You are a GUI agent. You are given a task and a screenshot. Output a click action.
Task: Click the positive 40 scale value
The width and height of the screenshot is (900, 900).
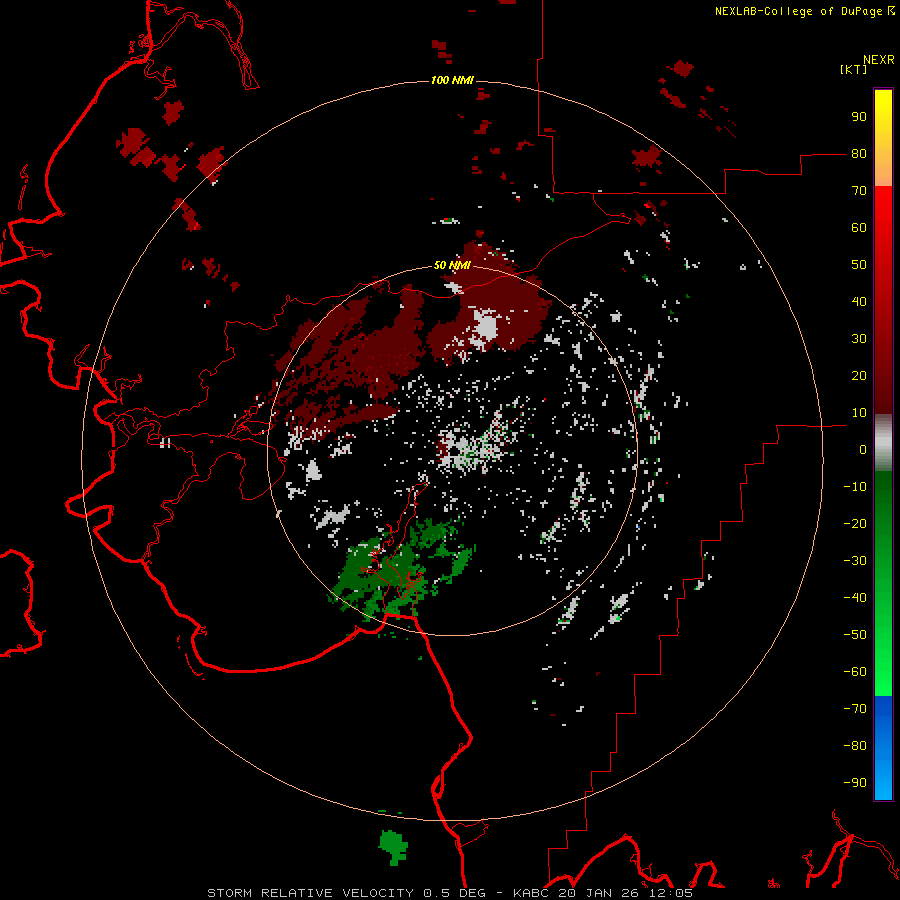coord(859,302)
